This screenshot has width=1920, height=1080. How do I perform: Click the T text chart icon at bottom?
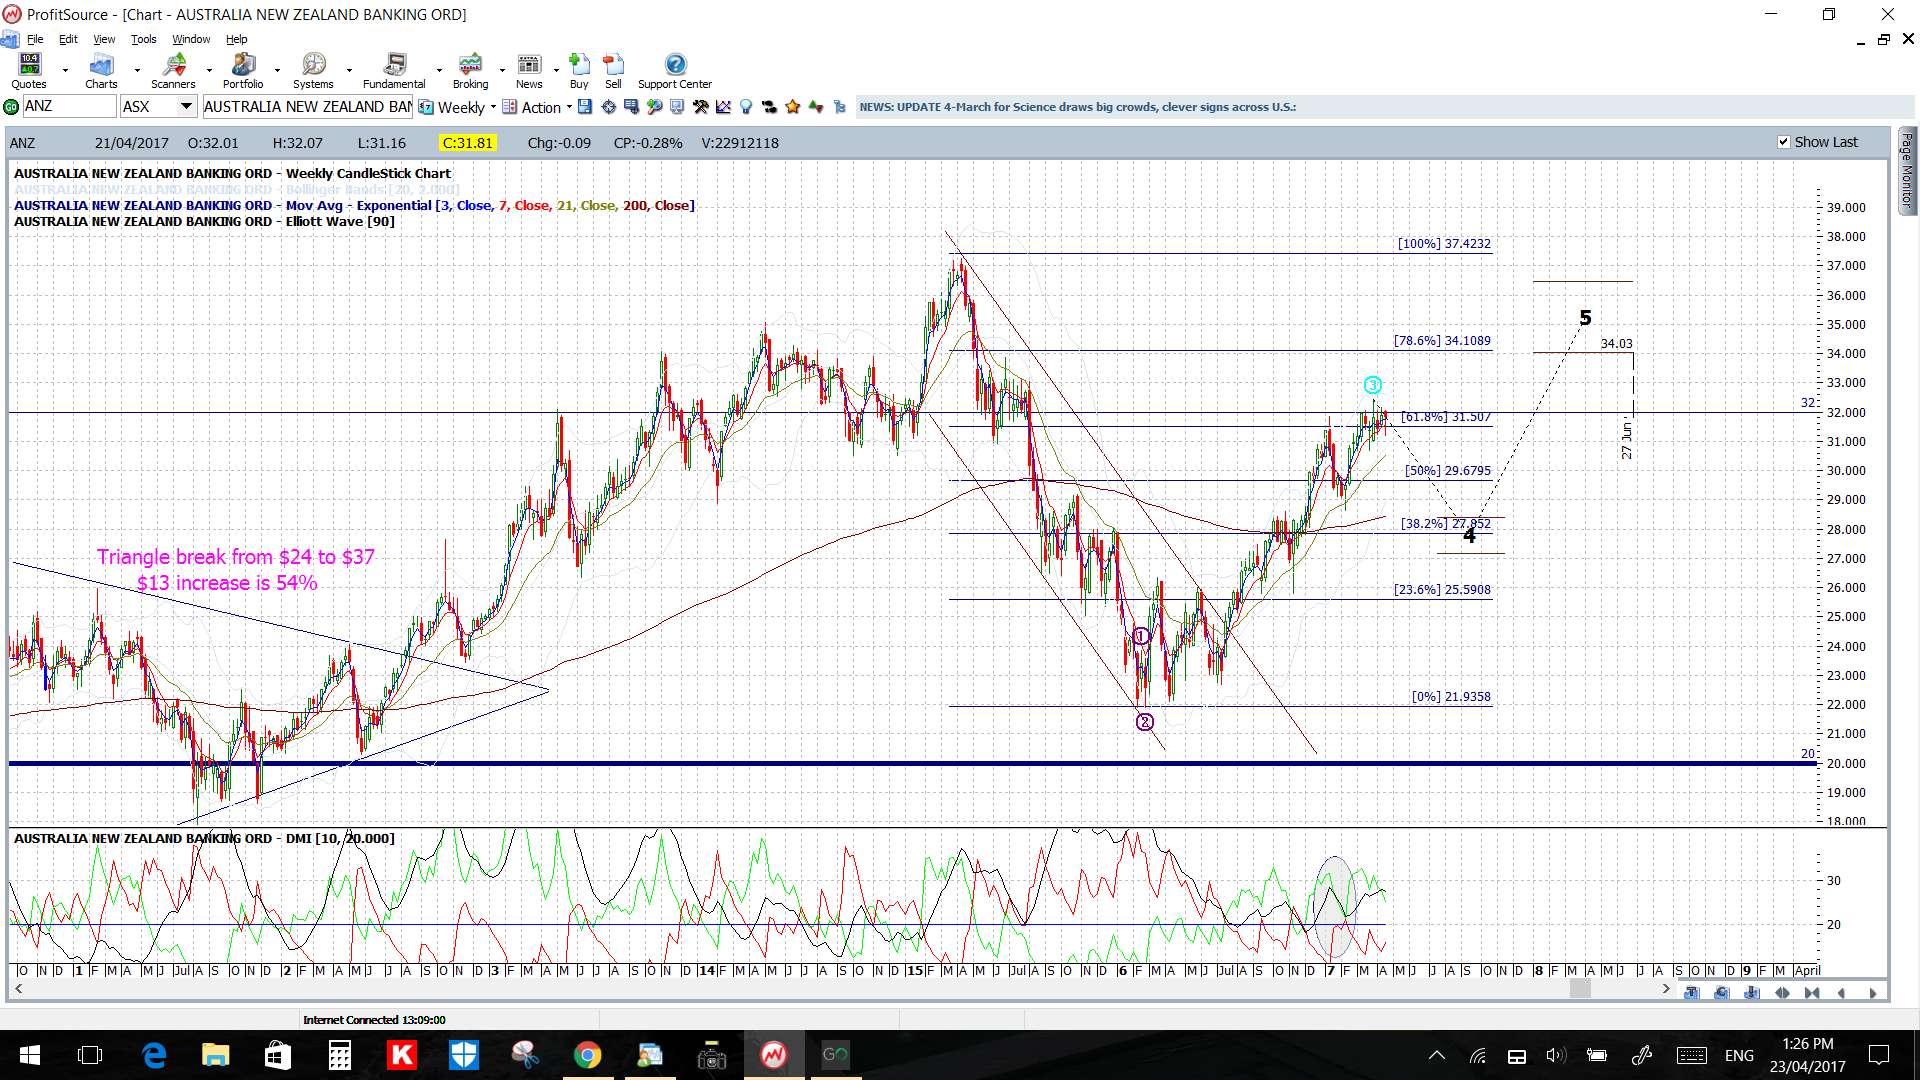pos(1692,993)
